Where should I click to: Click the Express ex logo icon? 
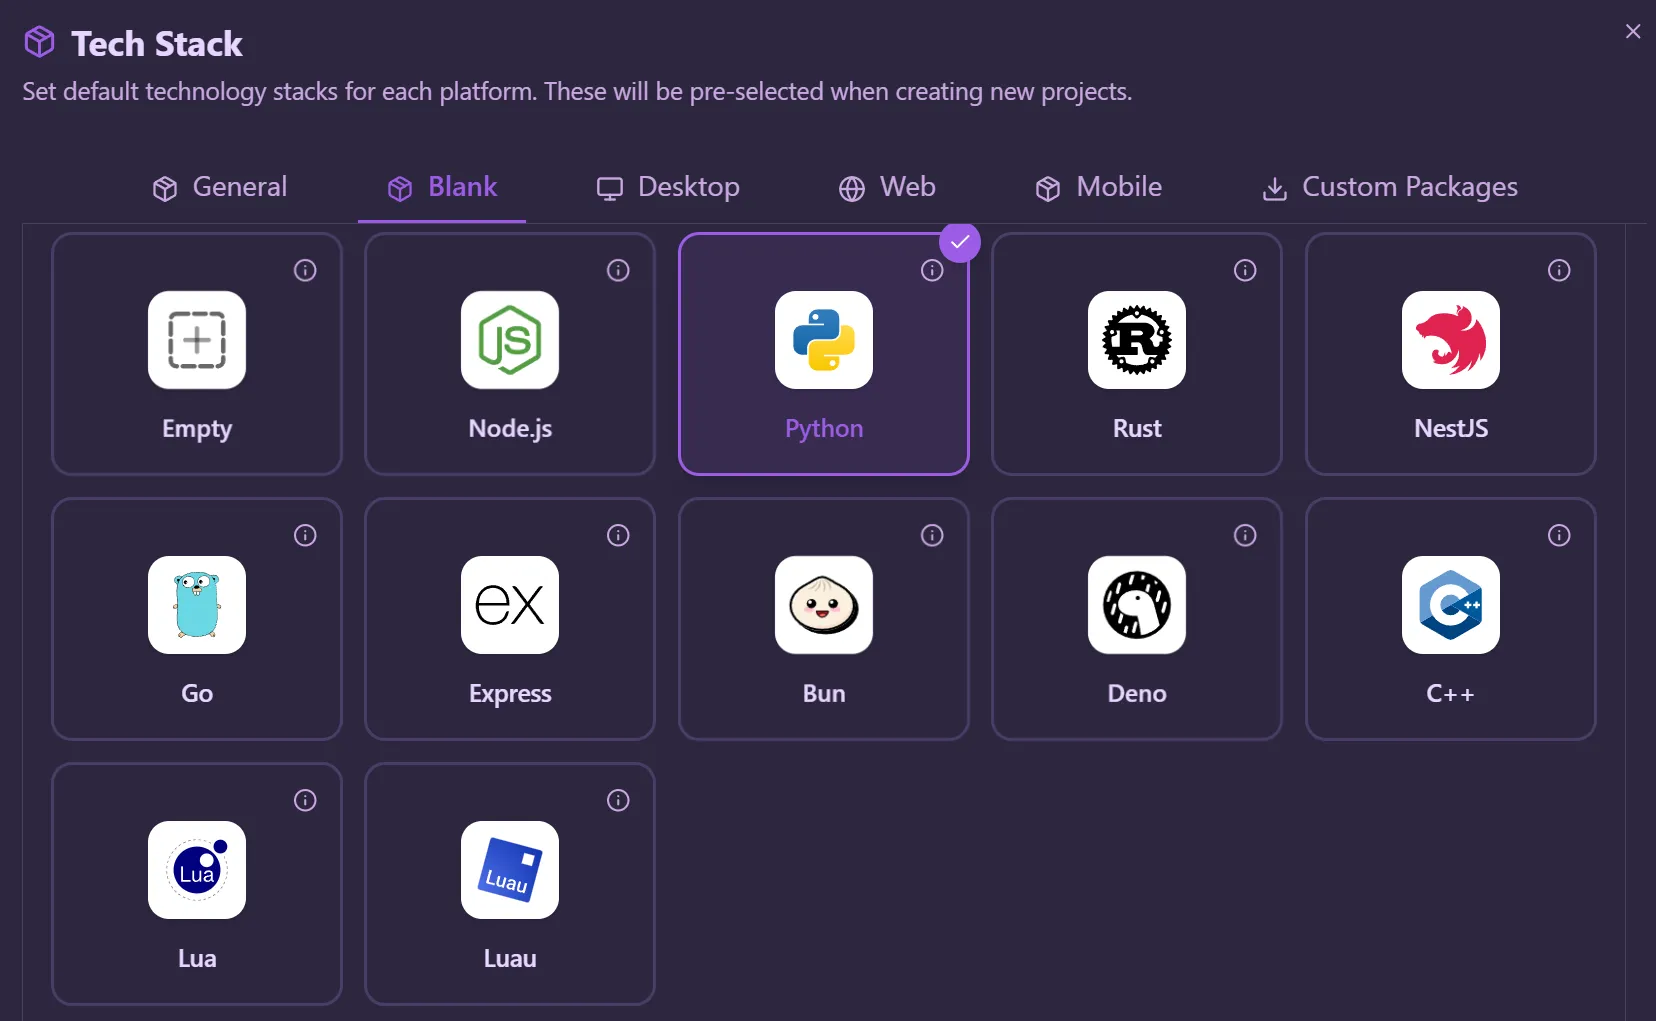coord(510,605)
